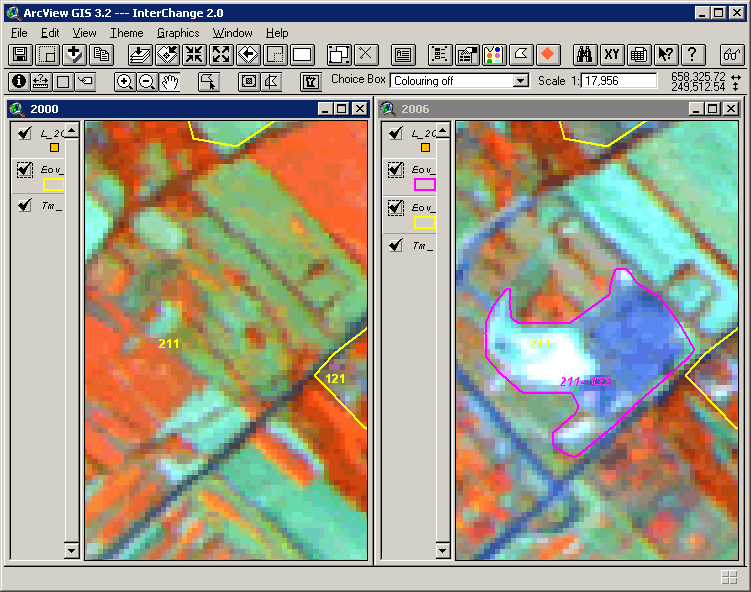Click the Find binoculars icon
The image size is (751, 592).
(587, 55)
